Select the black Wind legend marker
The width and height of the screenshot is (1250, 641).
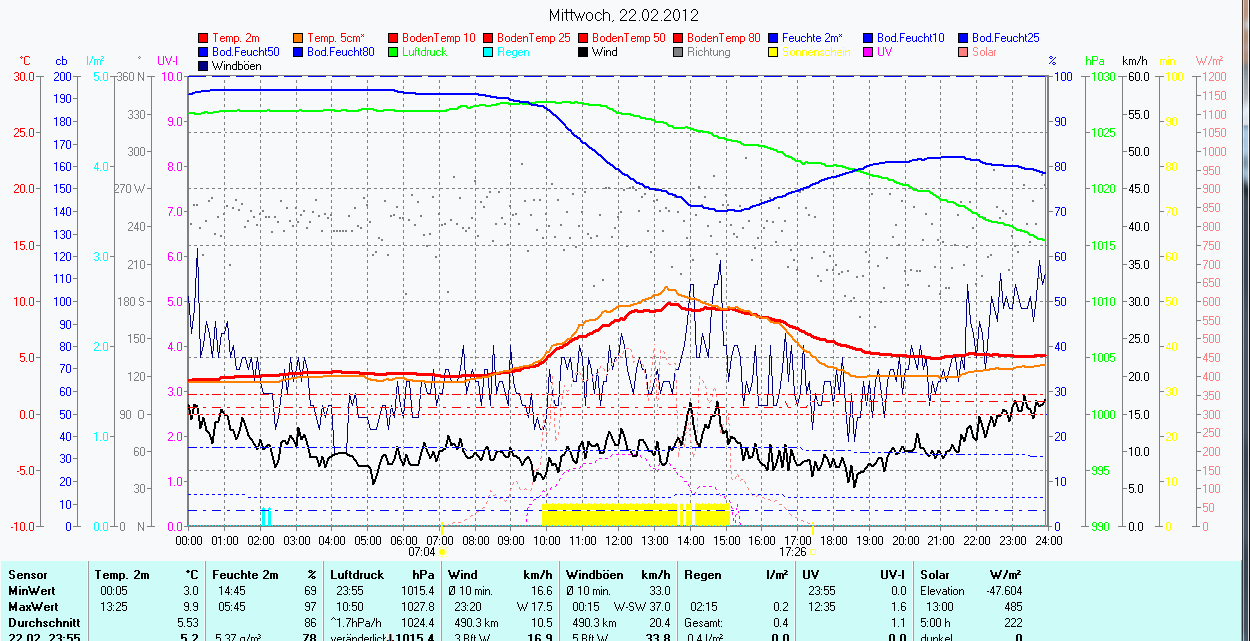coord(584,52)
